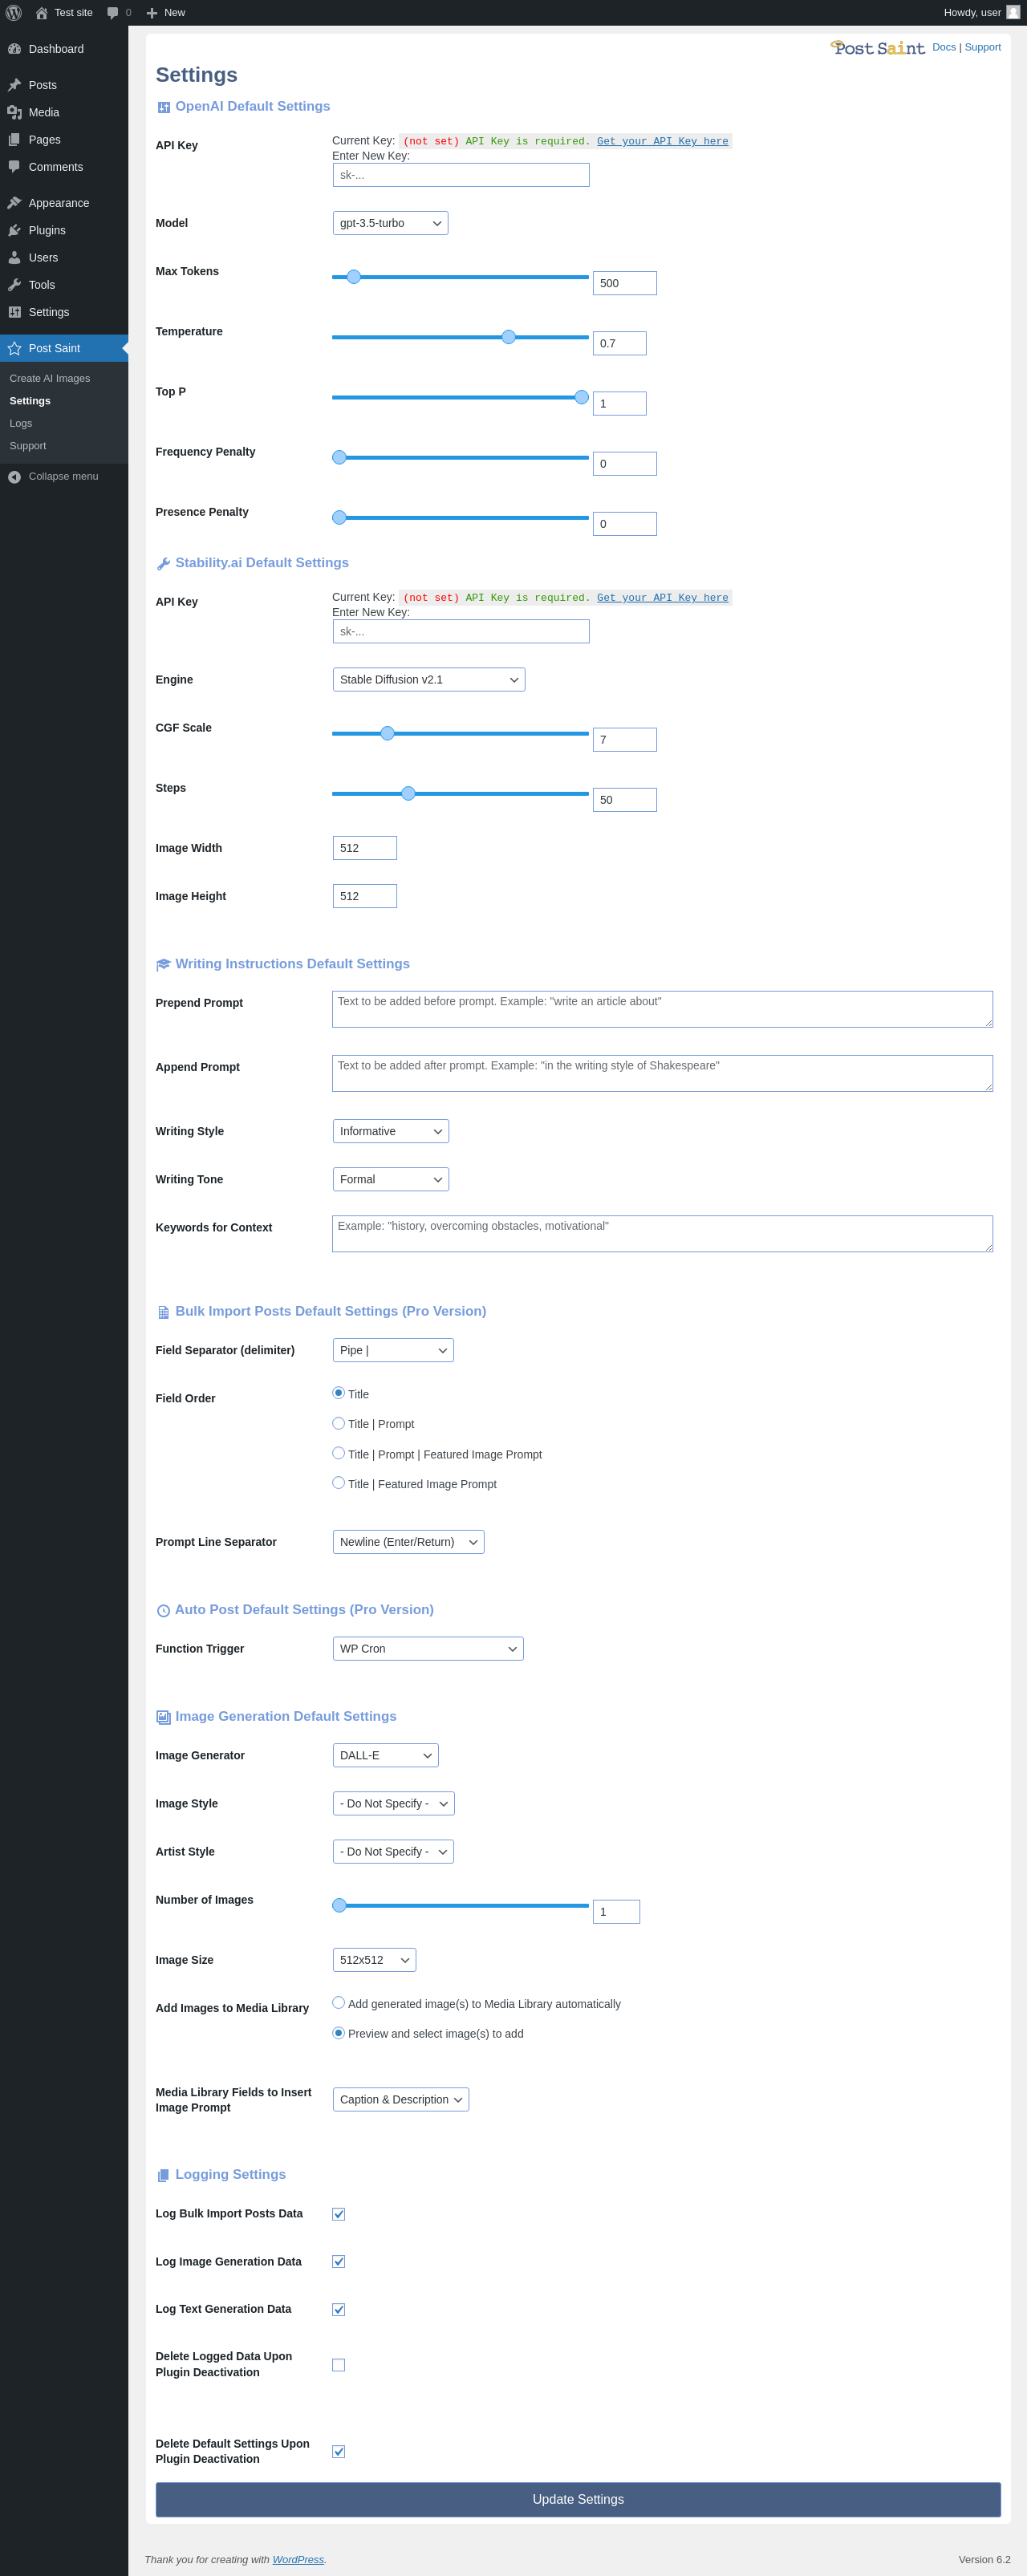Click the Media sidebar icon

coord(14,112)
